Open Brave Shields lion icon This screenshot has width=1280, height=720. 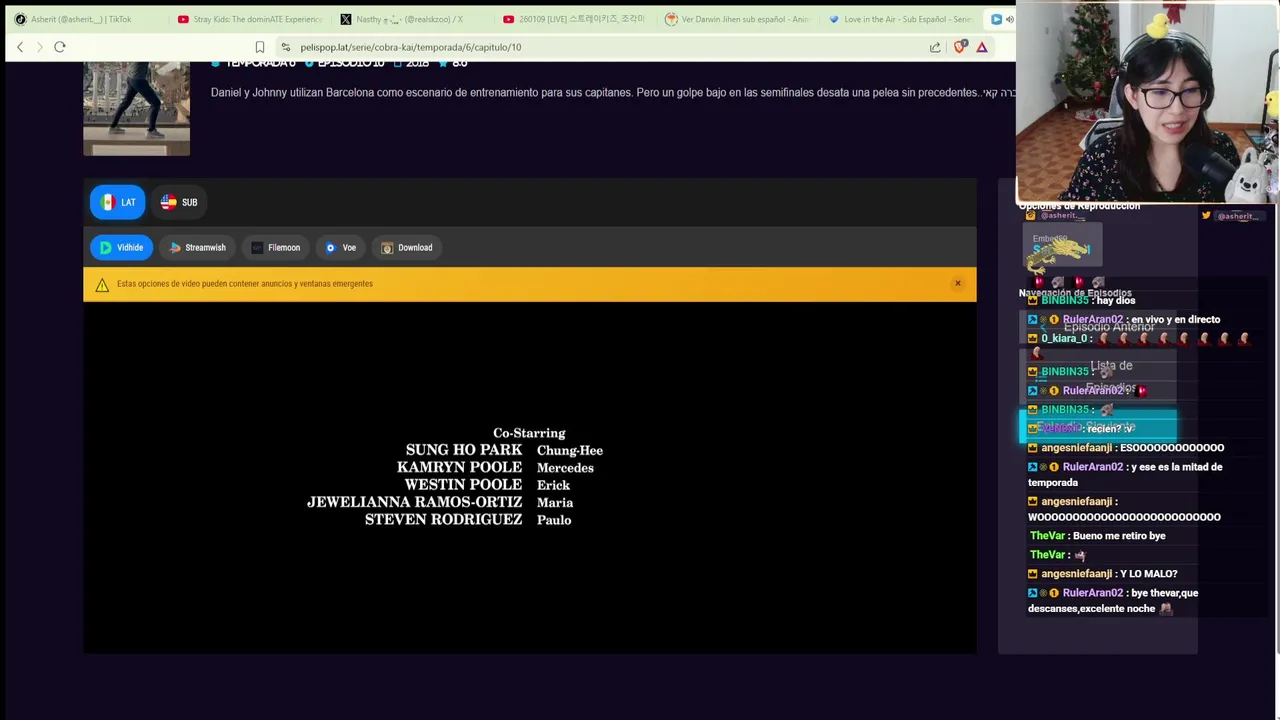point(961,47)
